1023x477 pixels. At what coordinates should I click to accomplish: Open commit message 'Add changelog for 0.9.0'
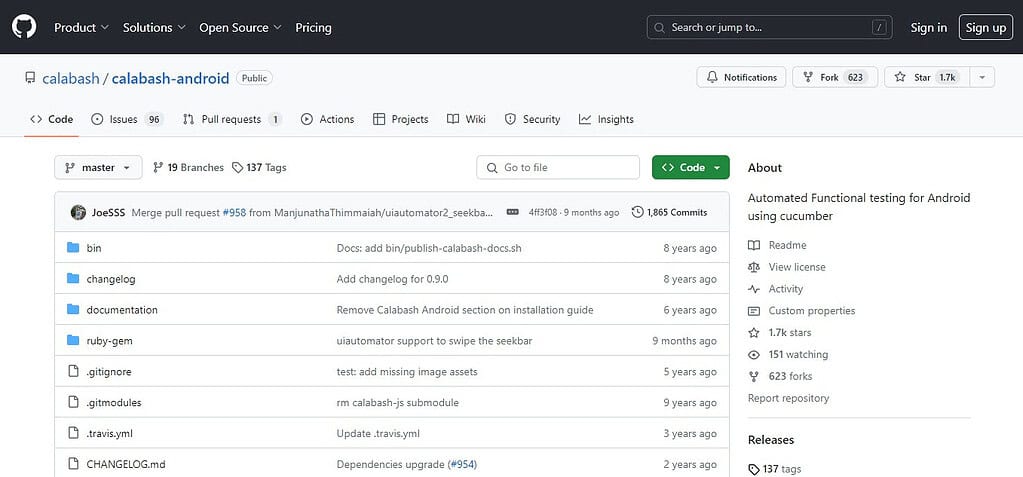pos(392,279)
